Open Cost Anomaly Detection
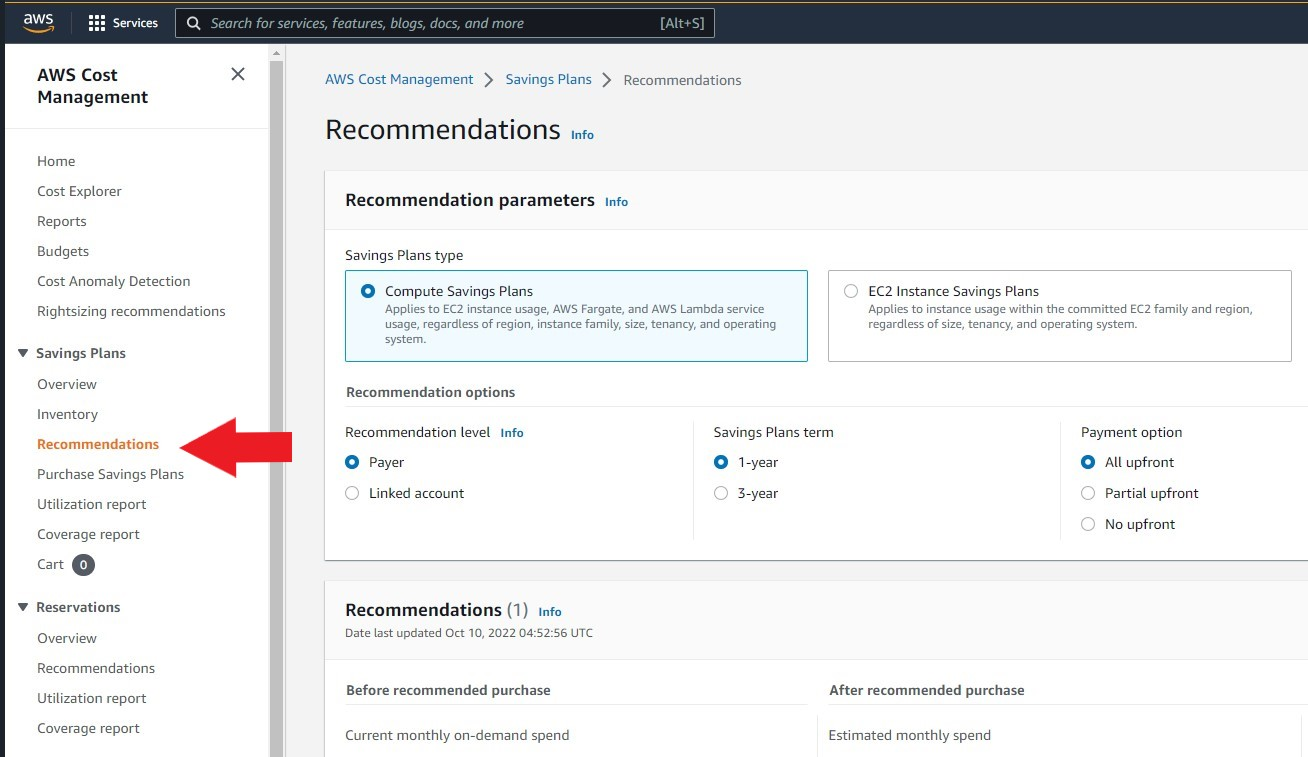Viewport: 1308px width, 757px height. click(114, 281)
